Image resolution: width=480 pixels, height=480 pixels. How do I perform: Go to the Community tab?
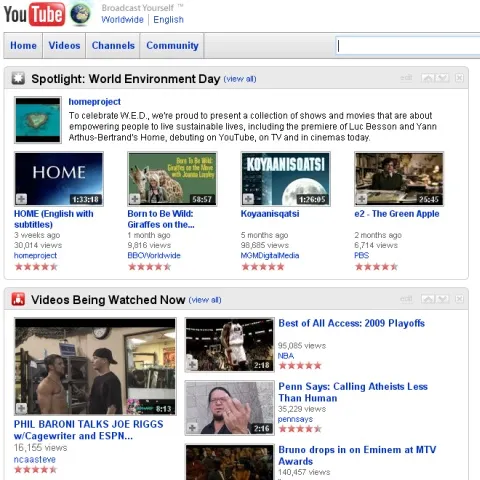pos(172,45)
